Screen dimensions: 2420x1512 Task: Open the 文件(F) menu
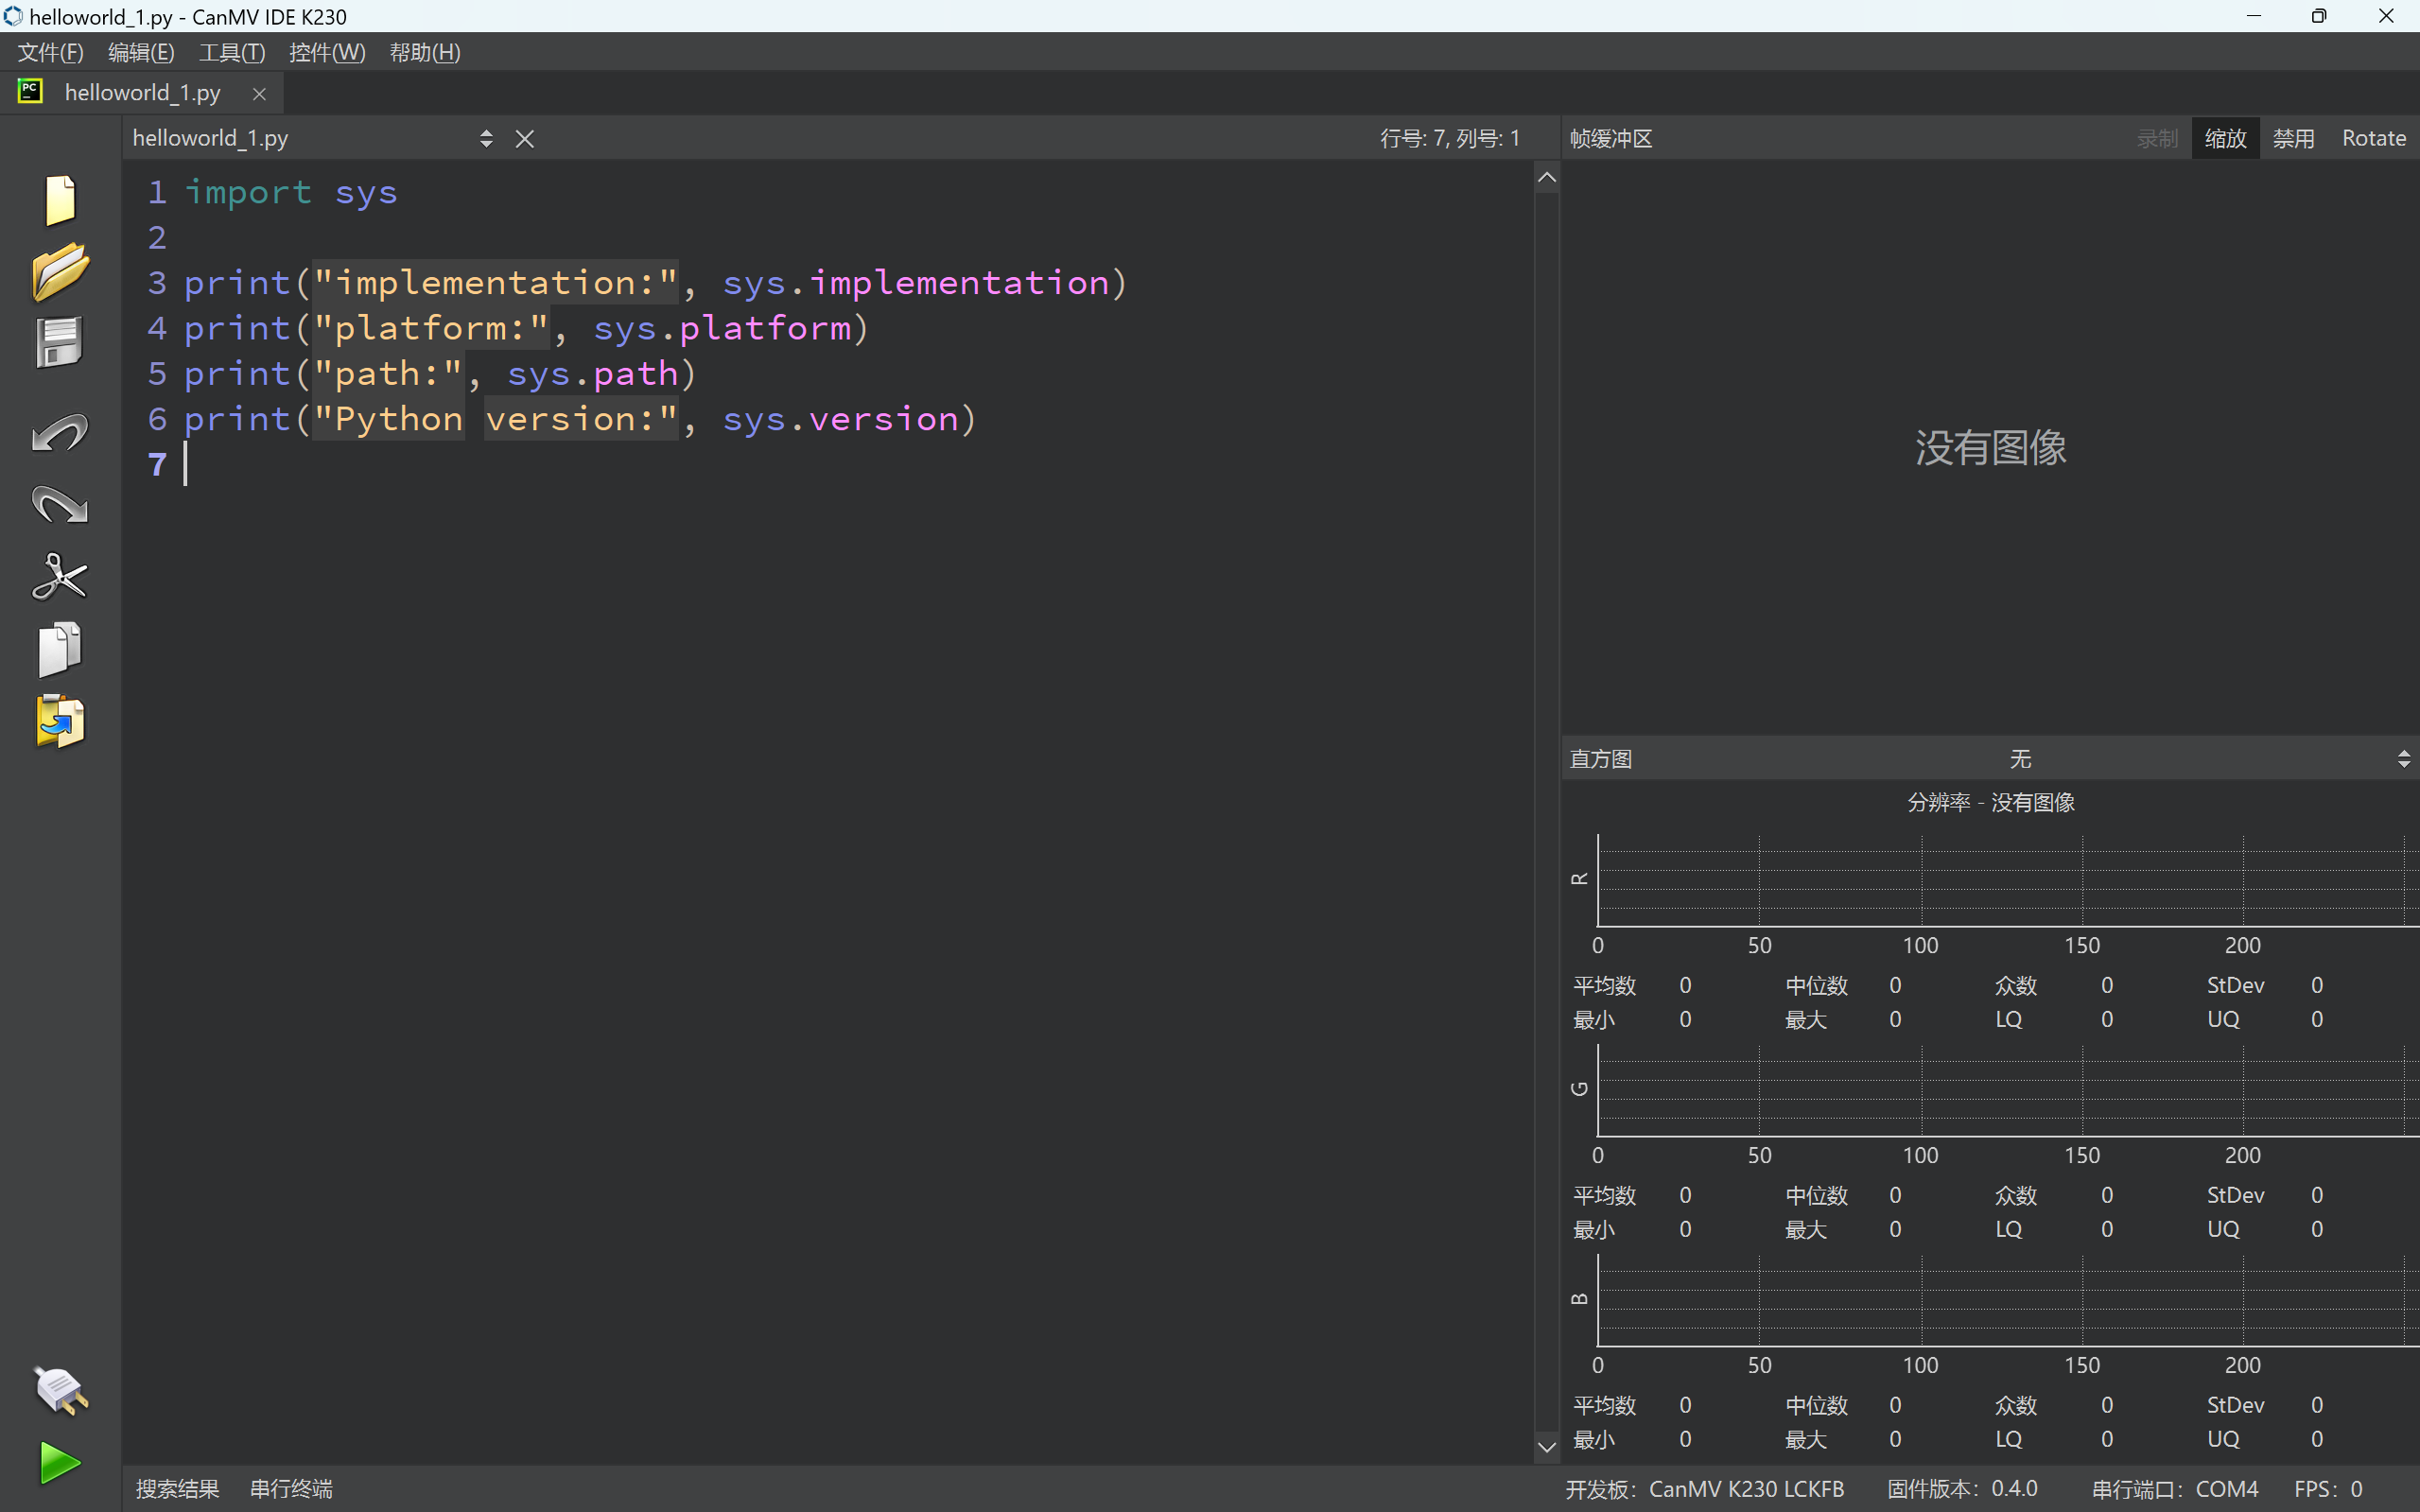pyautogui.click(x=50, y=52)
